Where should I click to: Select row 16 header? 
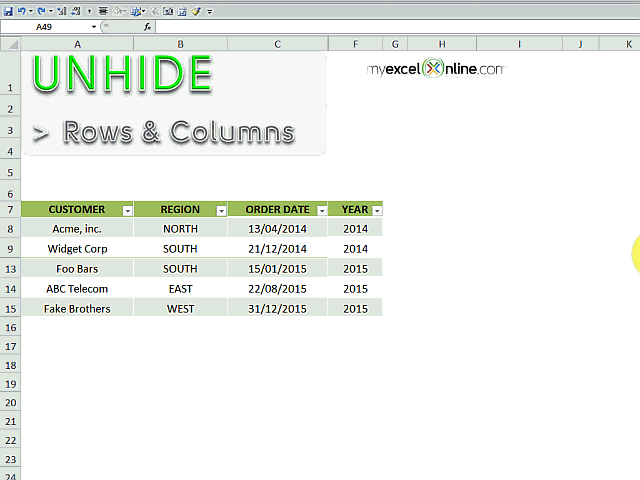coord(10,327)
